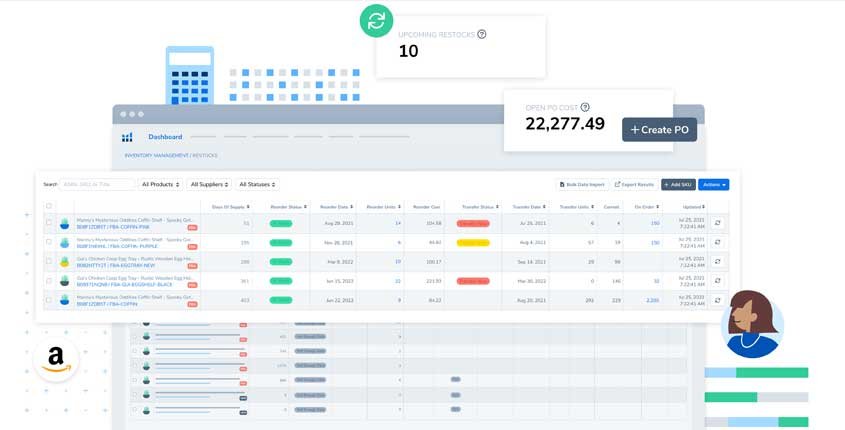Sort by On Order column
Screen dimensions: 845x430
647,206
